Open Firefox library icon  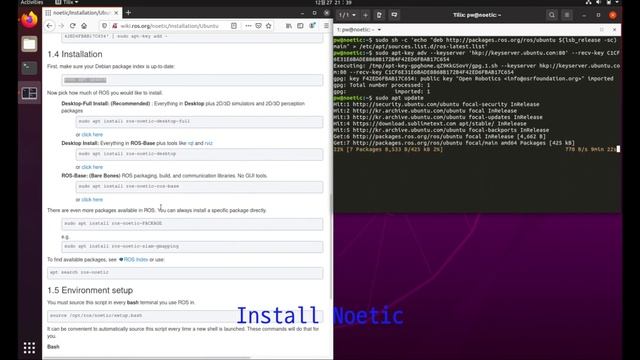289,26
